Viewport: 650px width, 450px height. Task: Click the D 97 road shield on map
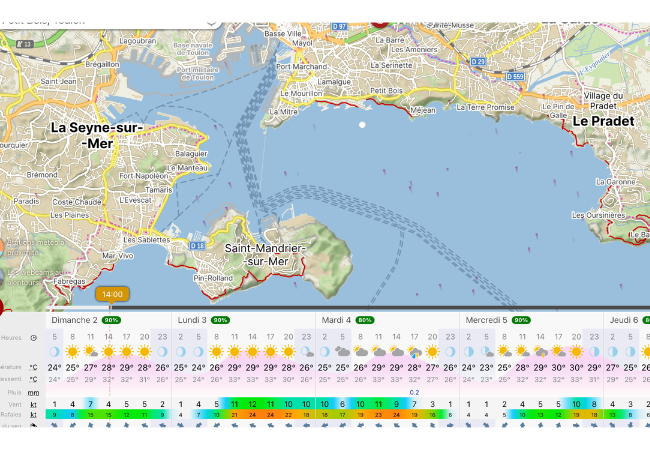tap(339, 27)
